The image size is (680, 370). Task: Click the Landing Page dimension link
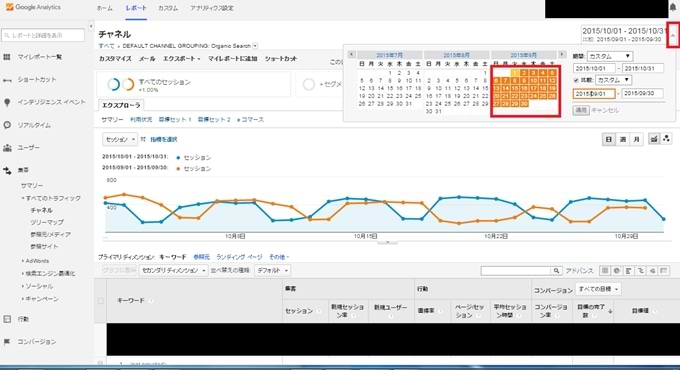[x=239, y=257]
